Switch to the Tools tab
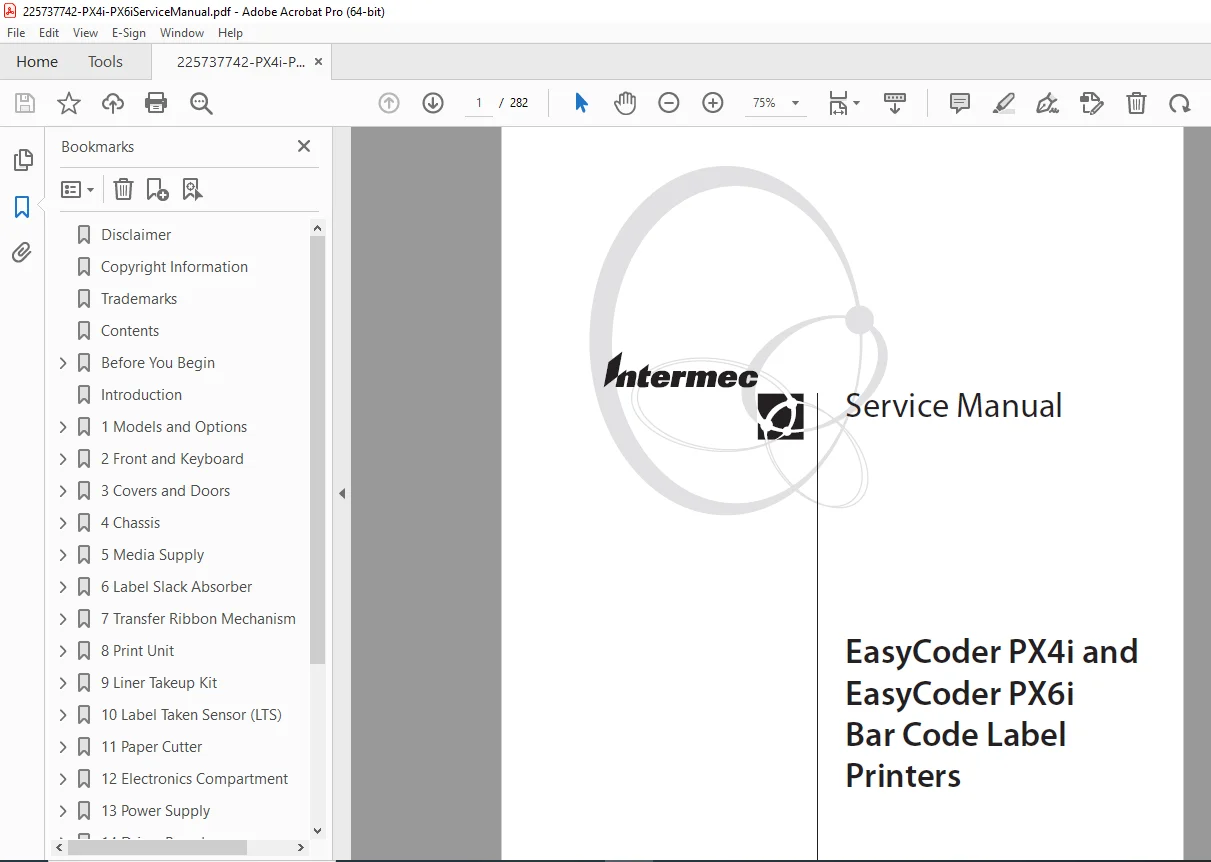 [x=105, y=61]
